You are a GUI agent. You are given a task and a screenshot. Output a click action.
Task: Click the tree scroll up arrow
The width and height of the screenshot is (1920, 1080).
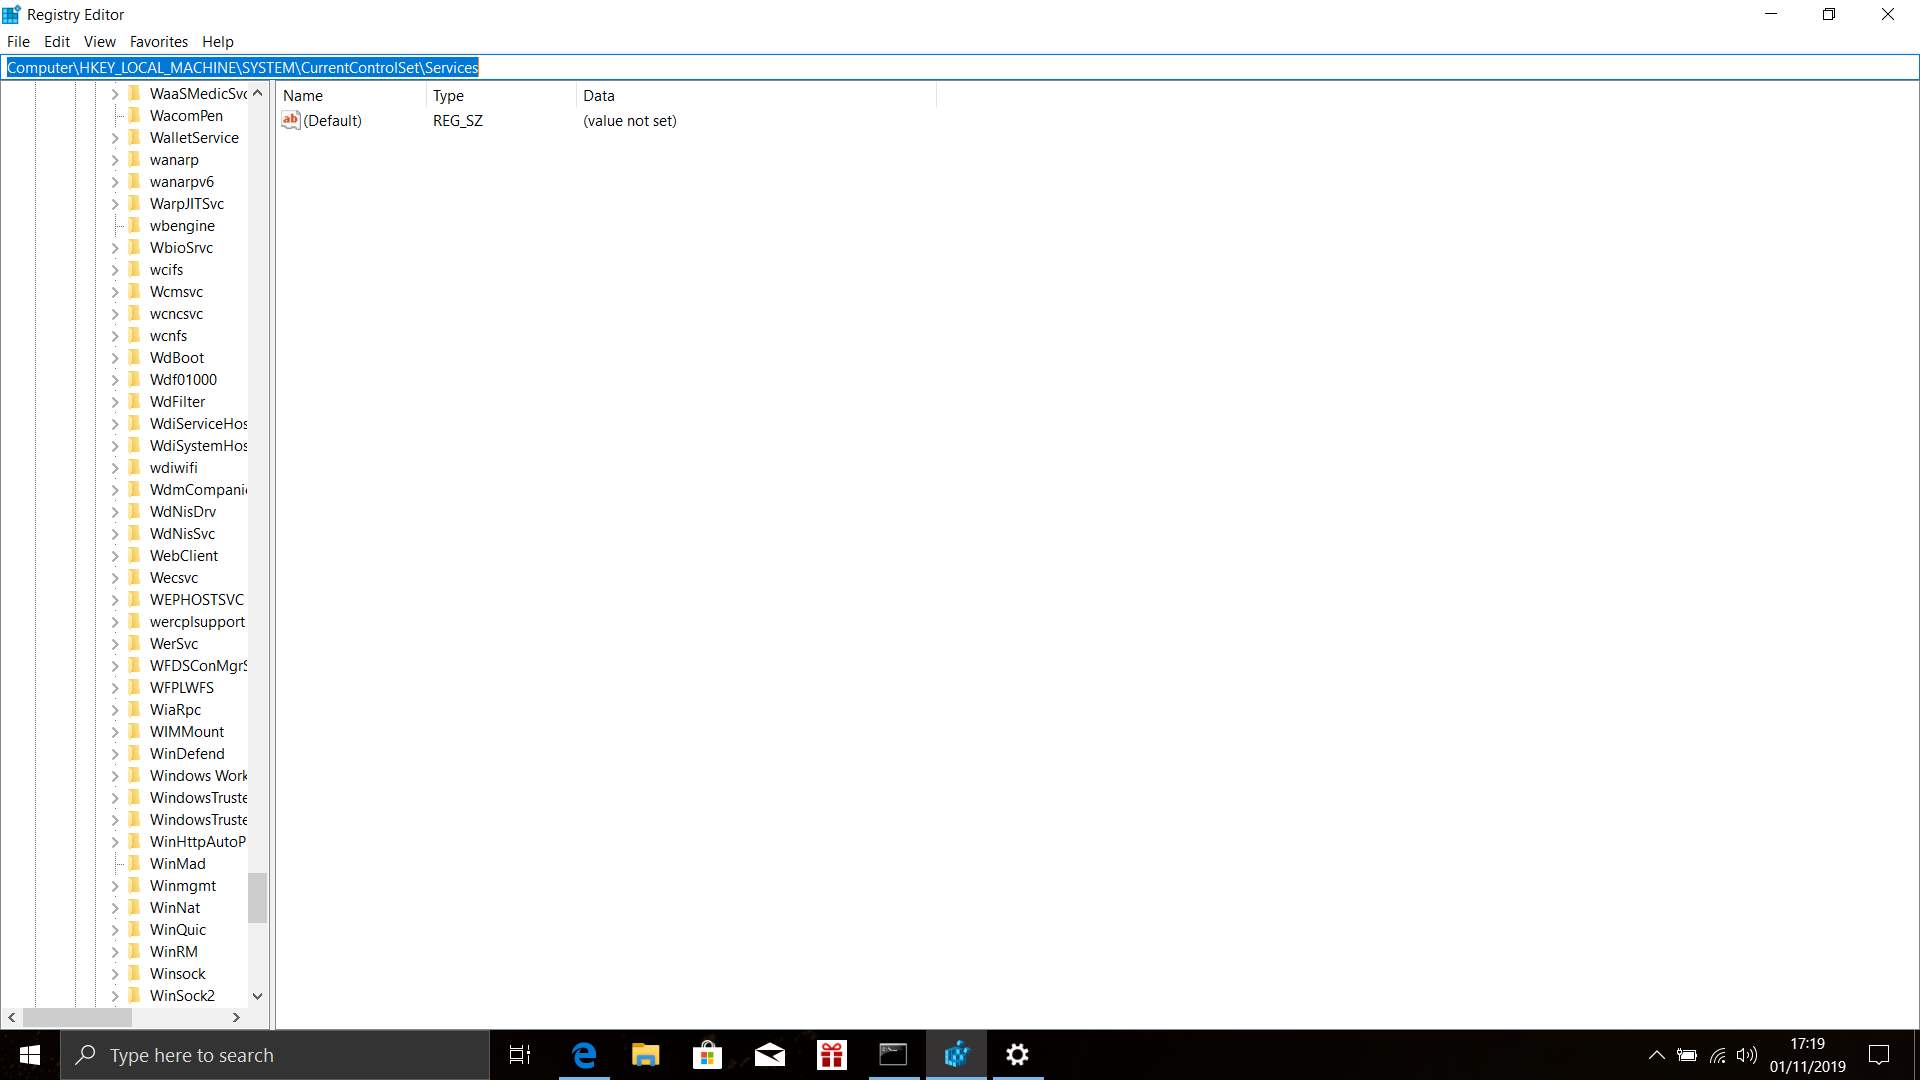[x=257, y=93]
